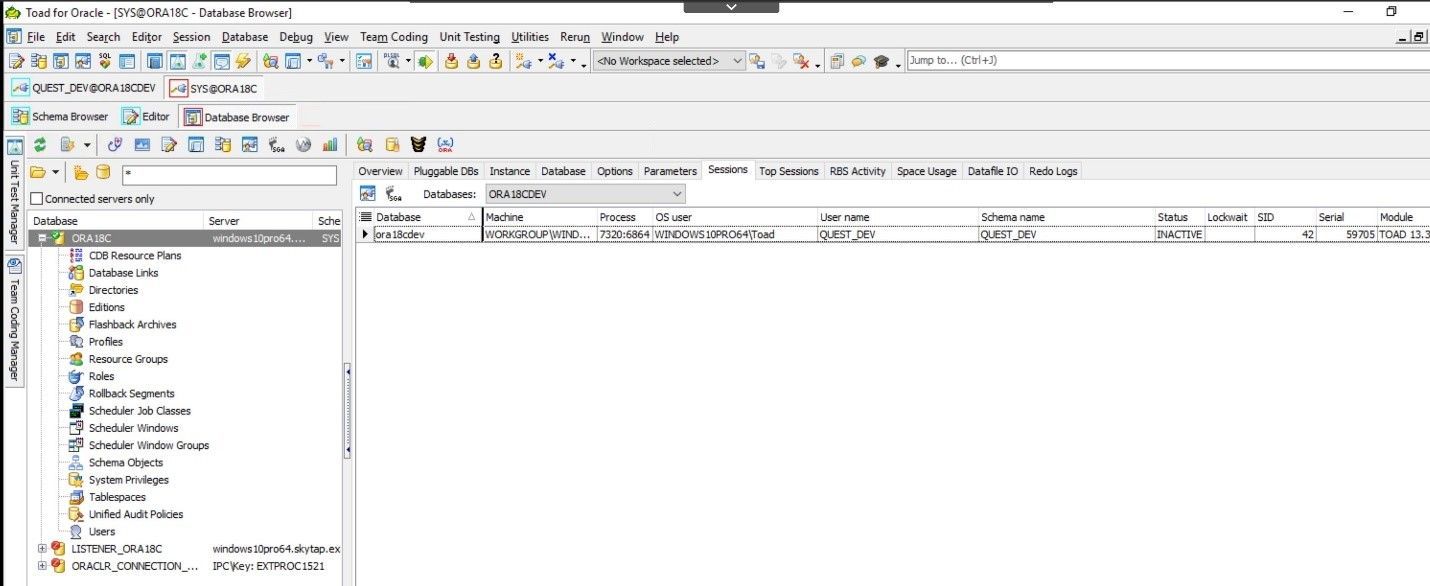This screenshot has width=1430, height=586.
Task: Click the database question mark icon
Action: pyautogui.click(x=495, y=61)
